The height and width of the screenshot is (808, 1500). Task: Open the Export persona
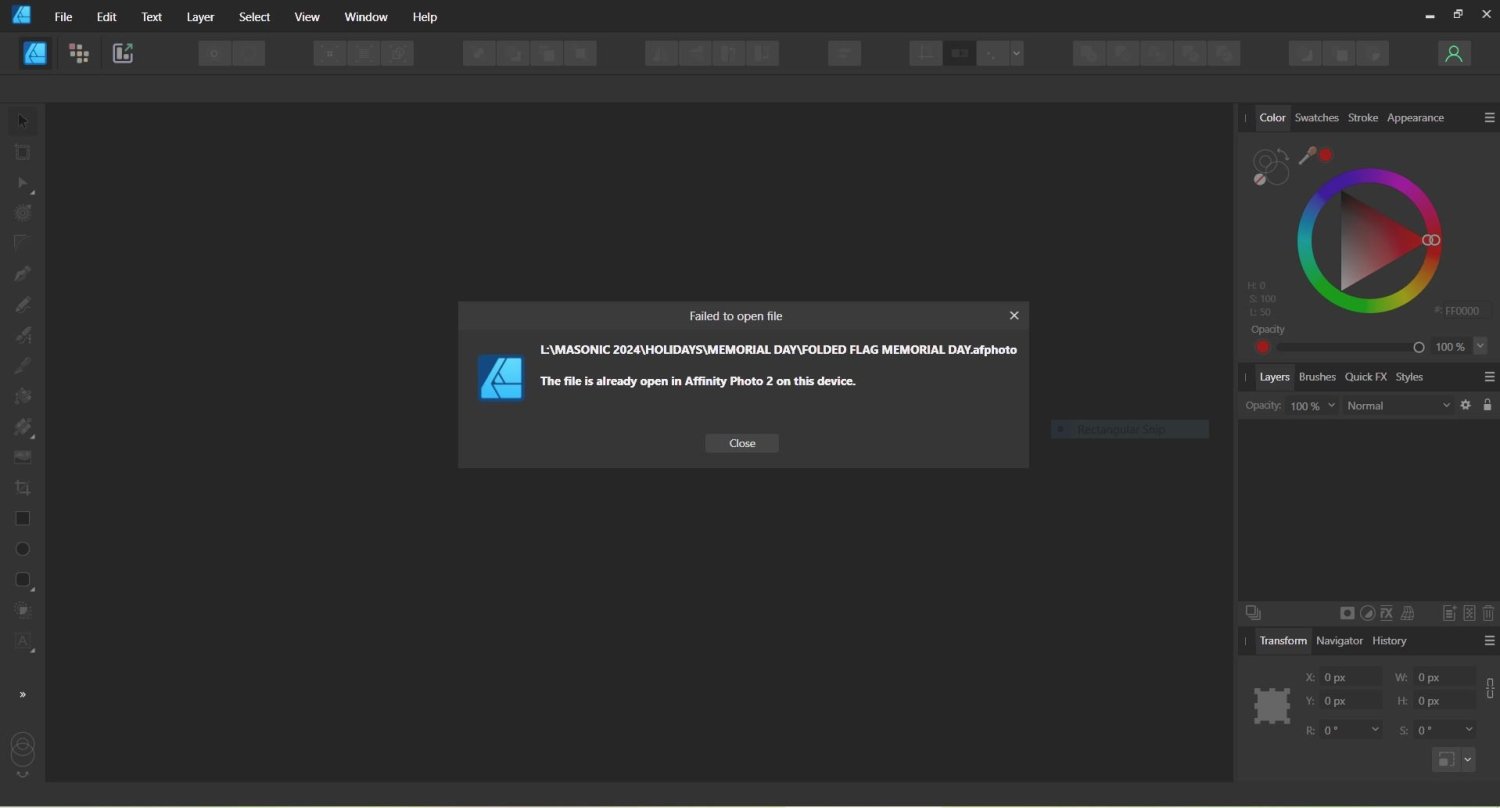click(x=122, y=53)
